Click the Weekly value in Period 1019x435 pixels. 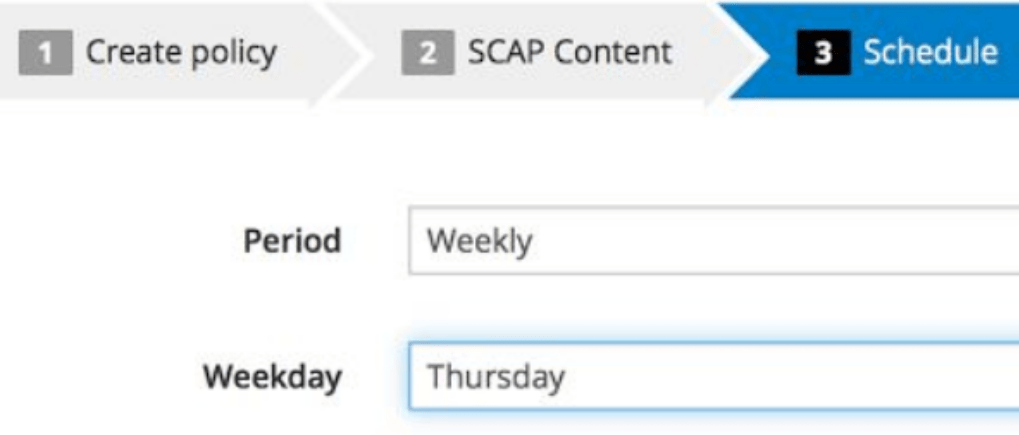(x=479, y=241)
